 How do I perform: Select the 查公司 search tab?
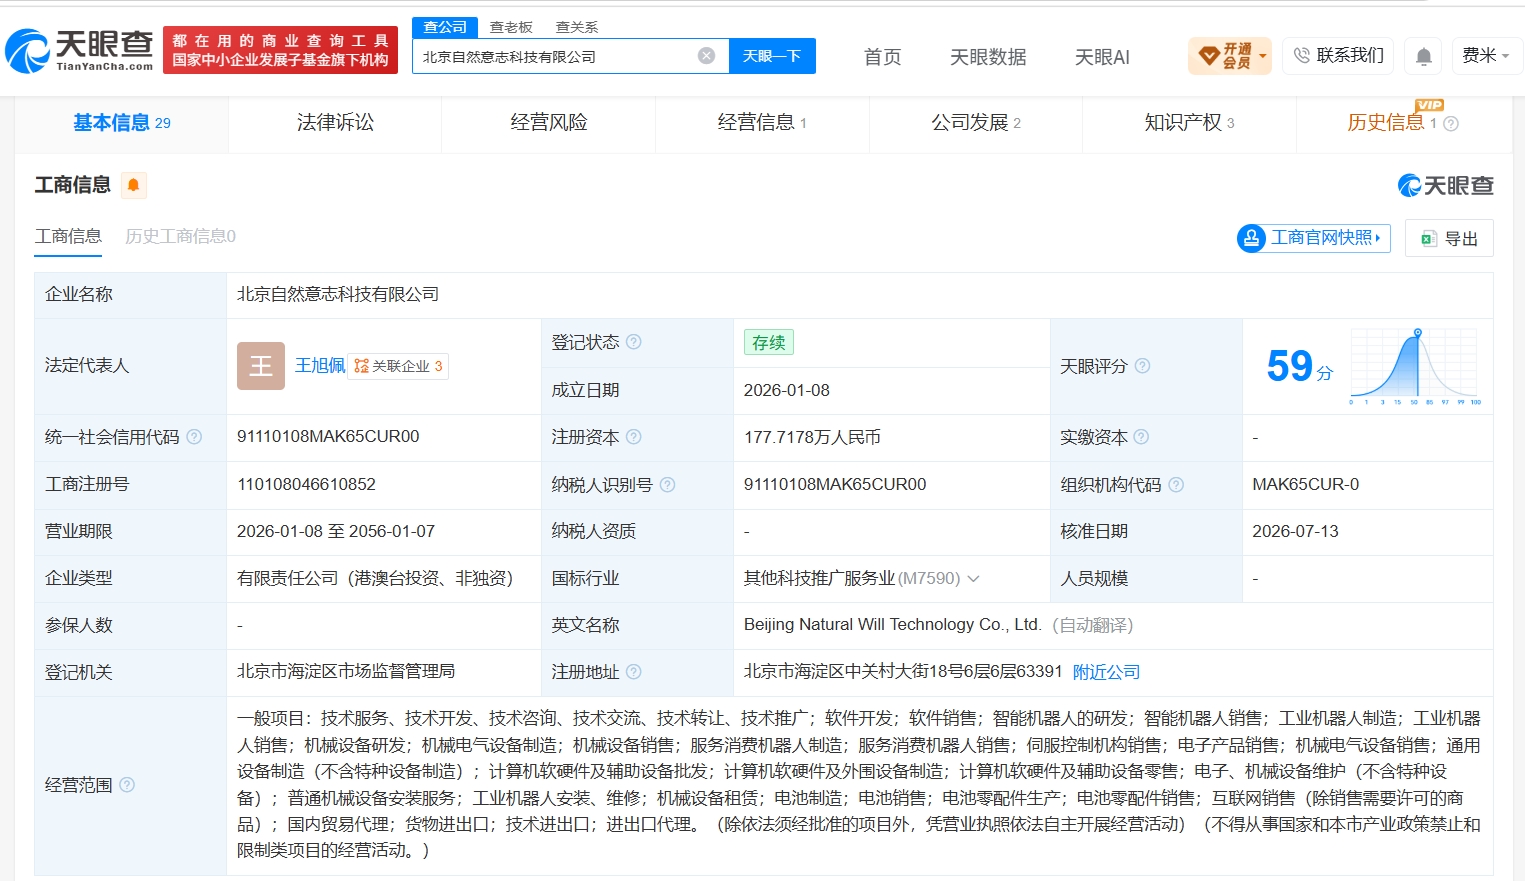pos(445,27)
